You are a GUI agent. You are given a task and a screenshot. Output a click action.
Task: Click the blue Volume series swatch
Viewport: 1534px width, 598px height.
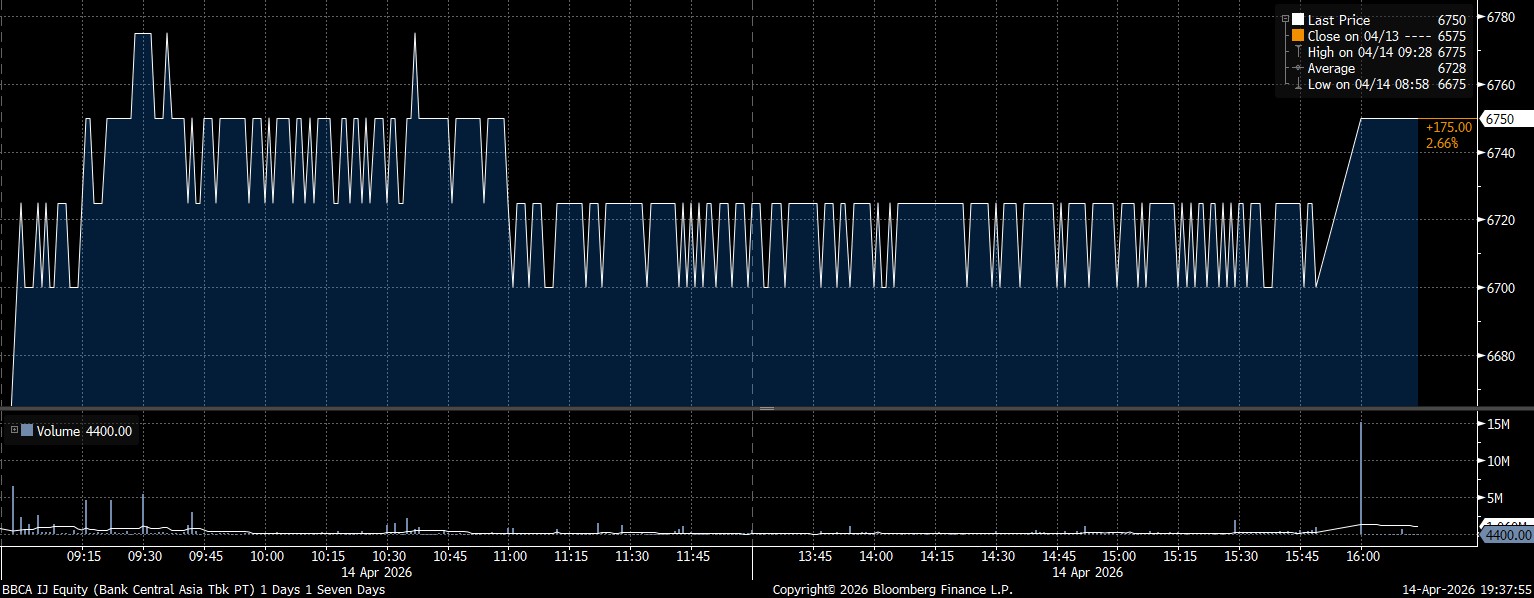coord(27,431)
